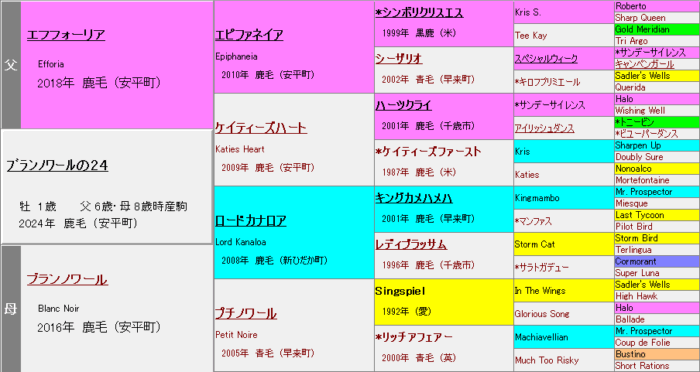
Task: Open the スペシャルウィーク link
Action: point(546,59)
